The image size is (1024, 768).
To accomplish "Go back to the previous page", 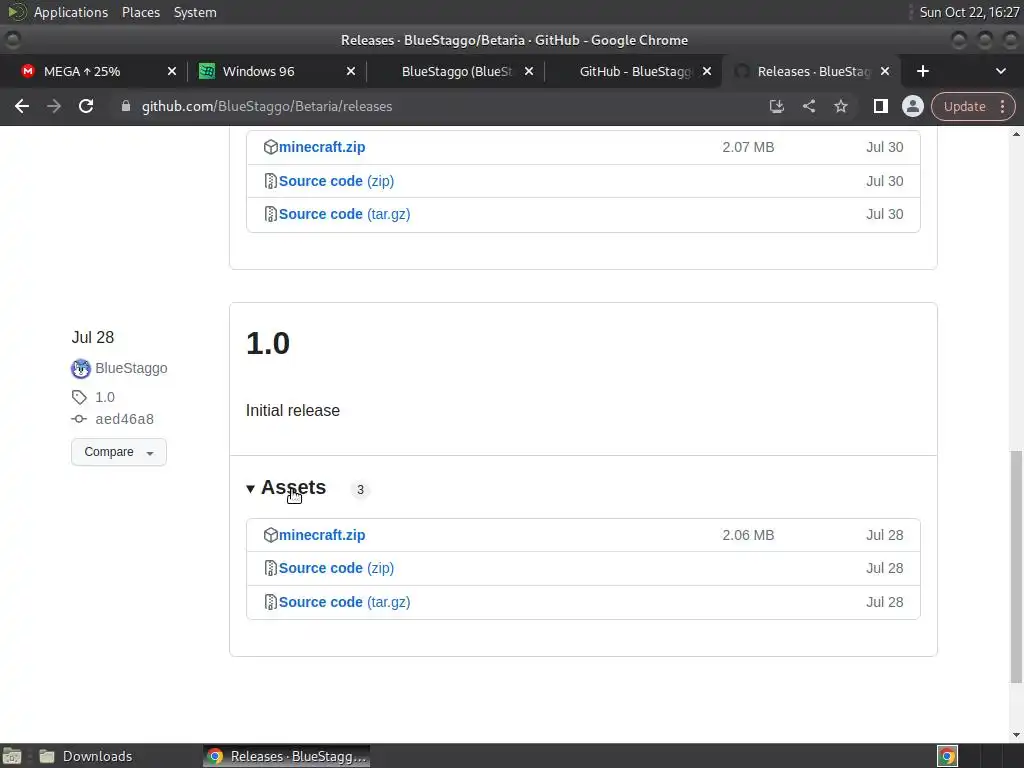I will [x=22, y=106].
